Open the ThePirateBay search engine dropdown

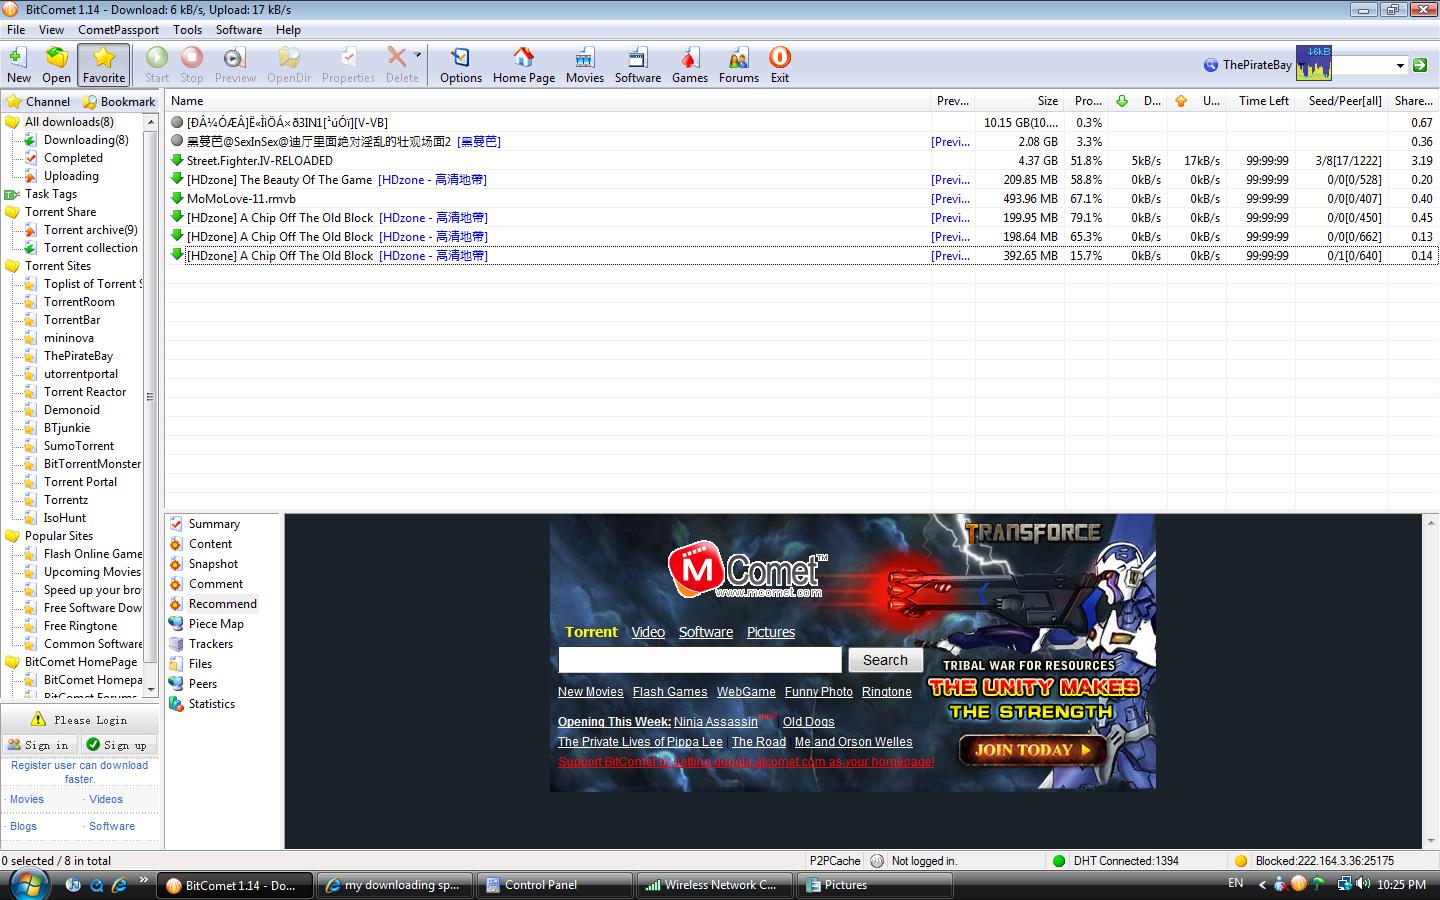coord(1400,65)
